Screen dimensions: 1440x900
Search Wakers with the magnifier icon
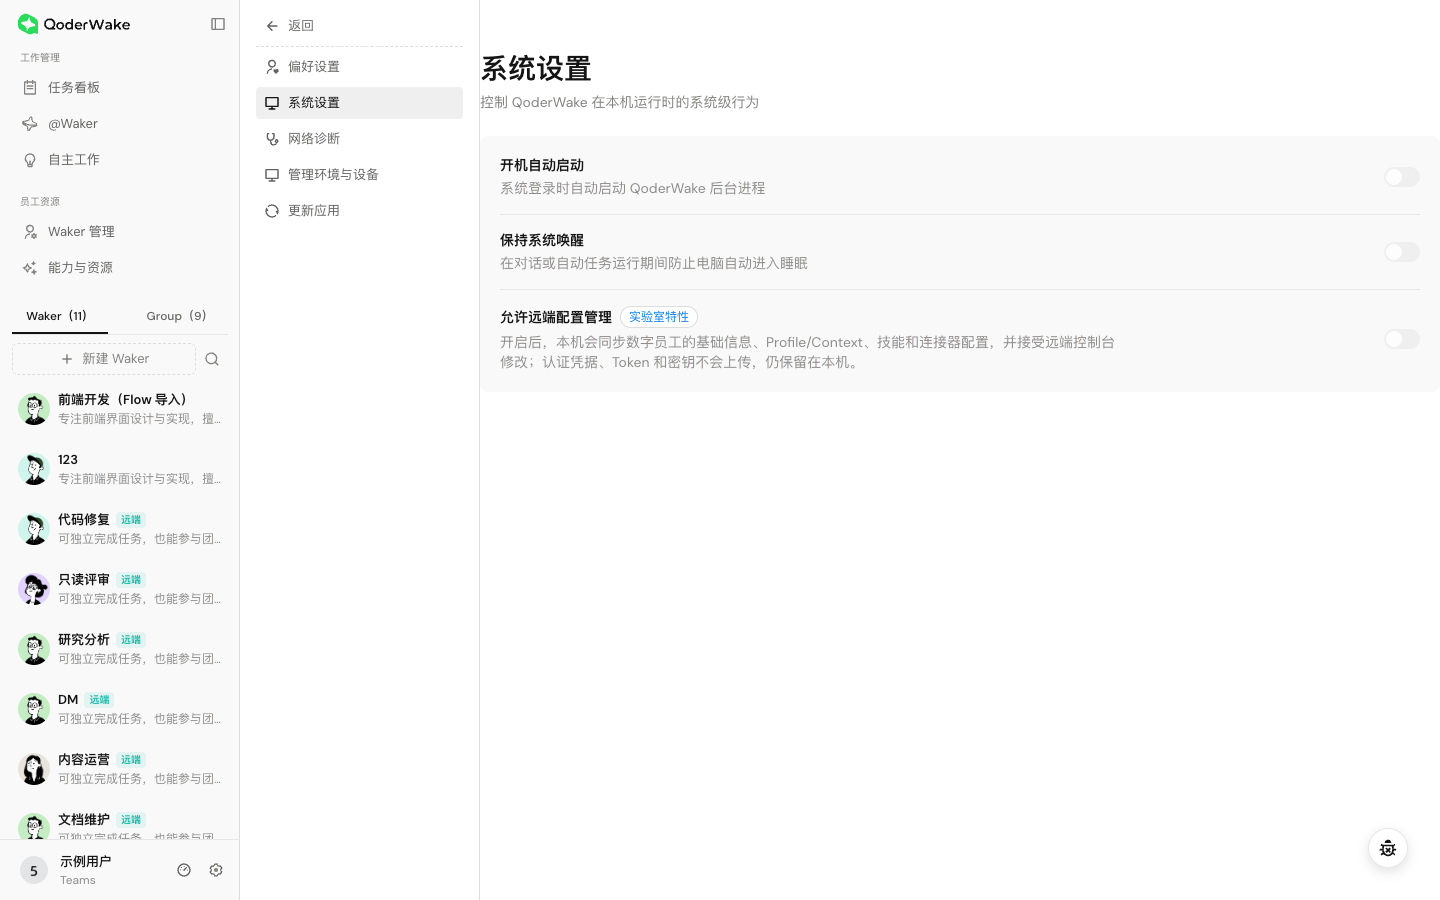tap(212, 359)
